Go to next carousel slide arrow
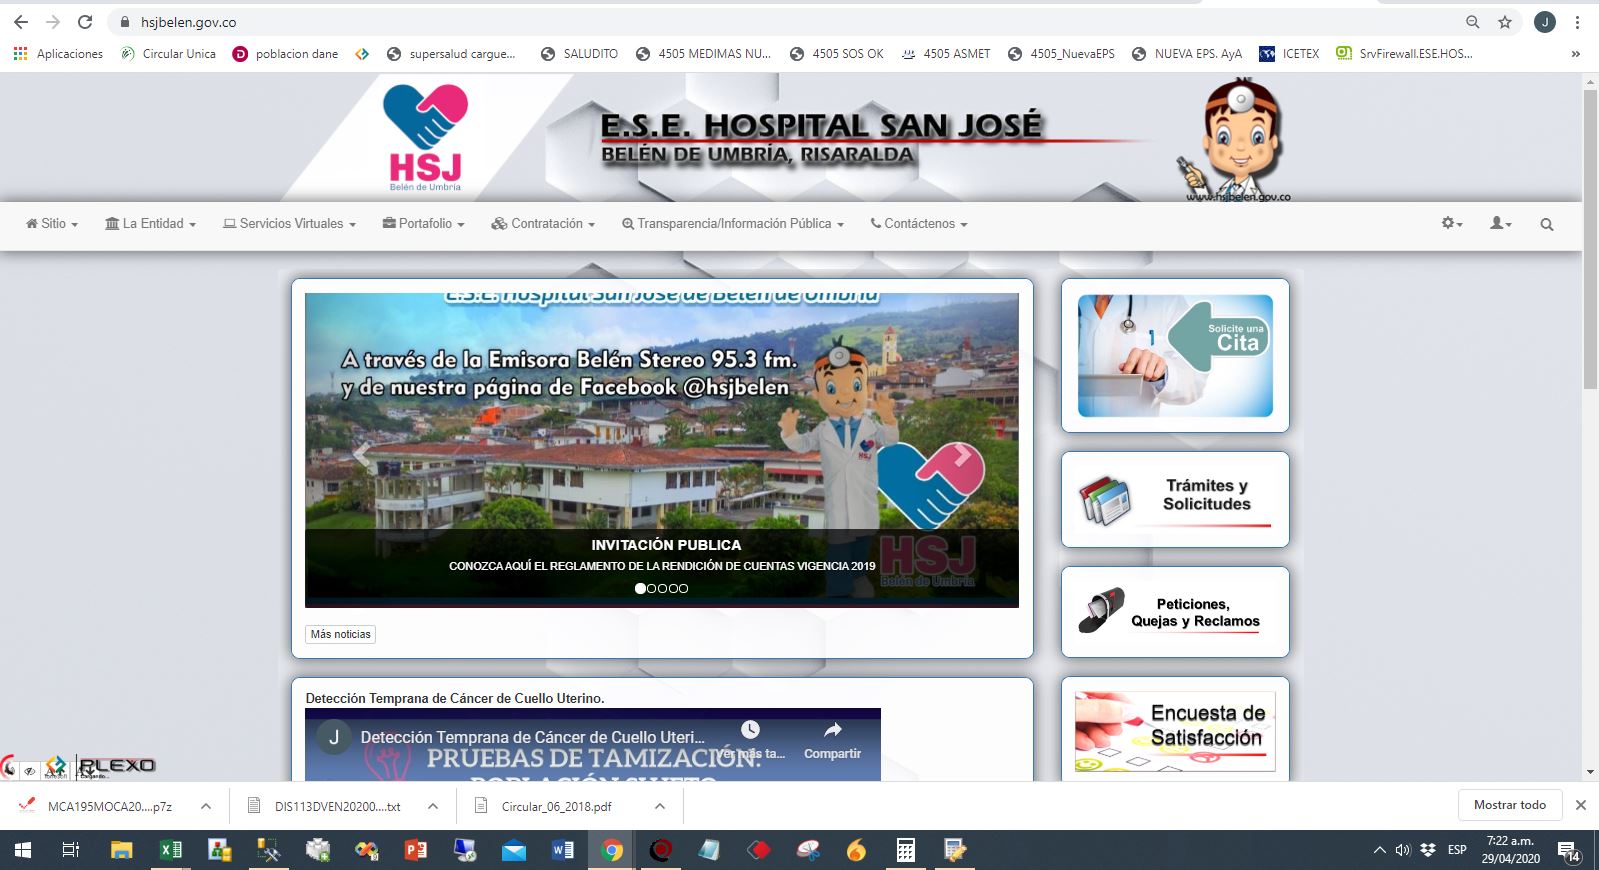This screenshot has height=870, width=1599. click(x=962, y=456)
